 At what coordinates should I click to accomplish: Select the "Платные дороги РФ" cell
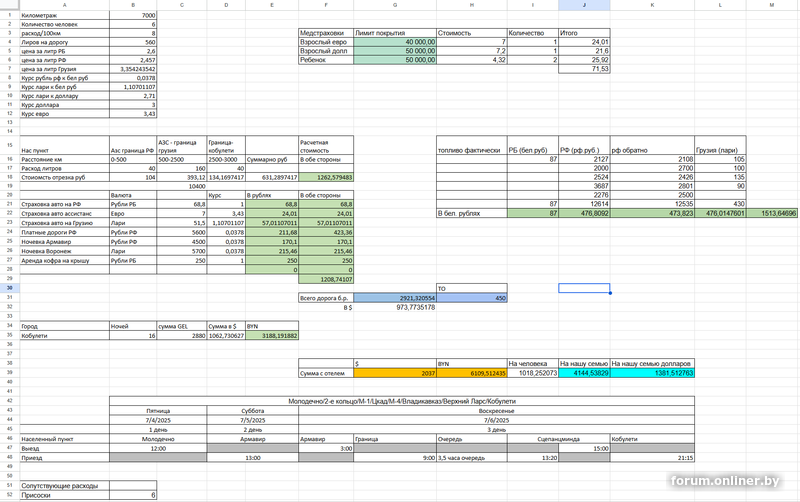(x=64, y=232)
